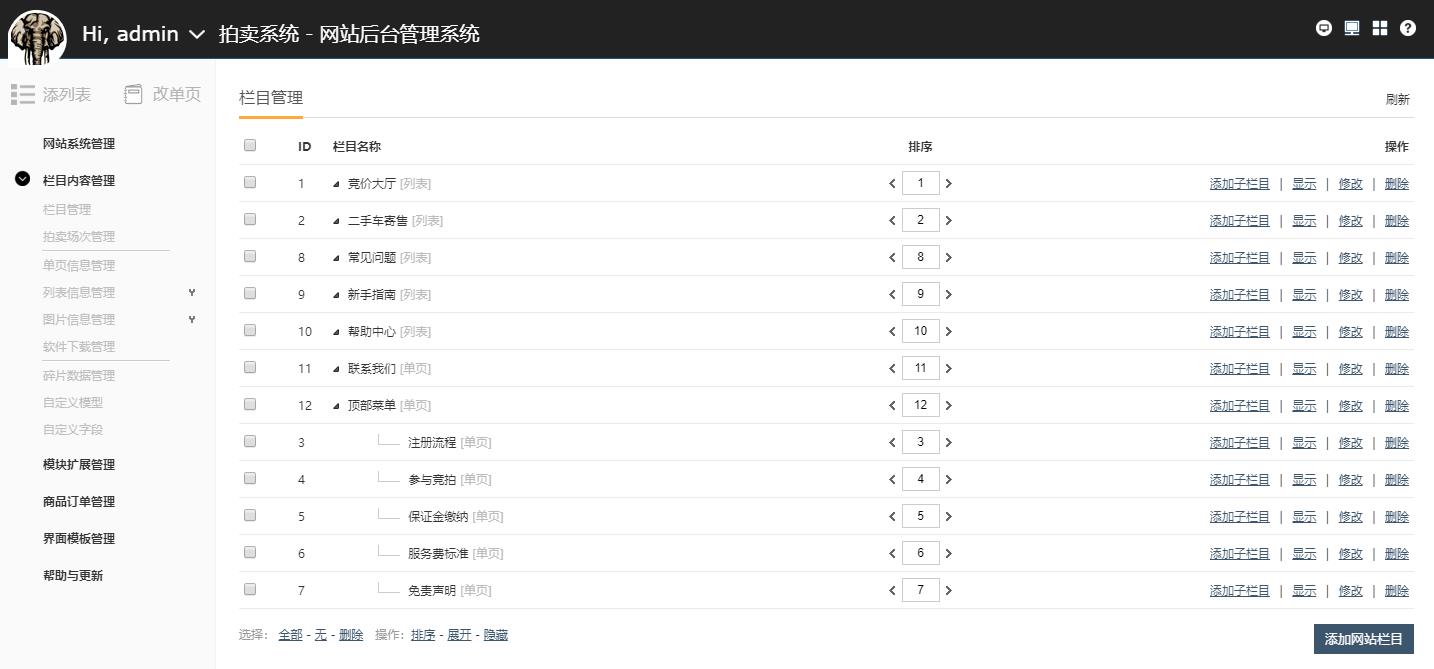Open the 模块扩展管理 menu
1434x669 pixels.
coord(79,464)
